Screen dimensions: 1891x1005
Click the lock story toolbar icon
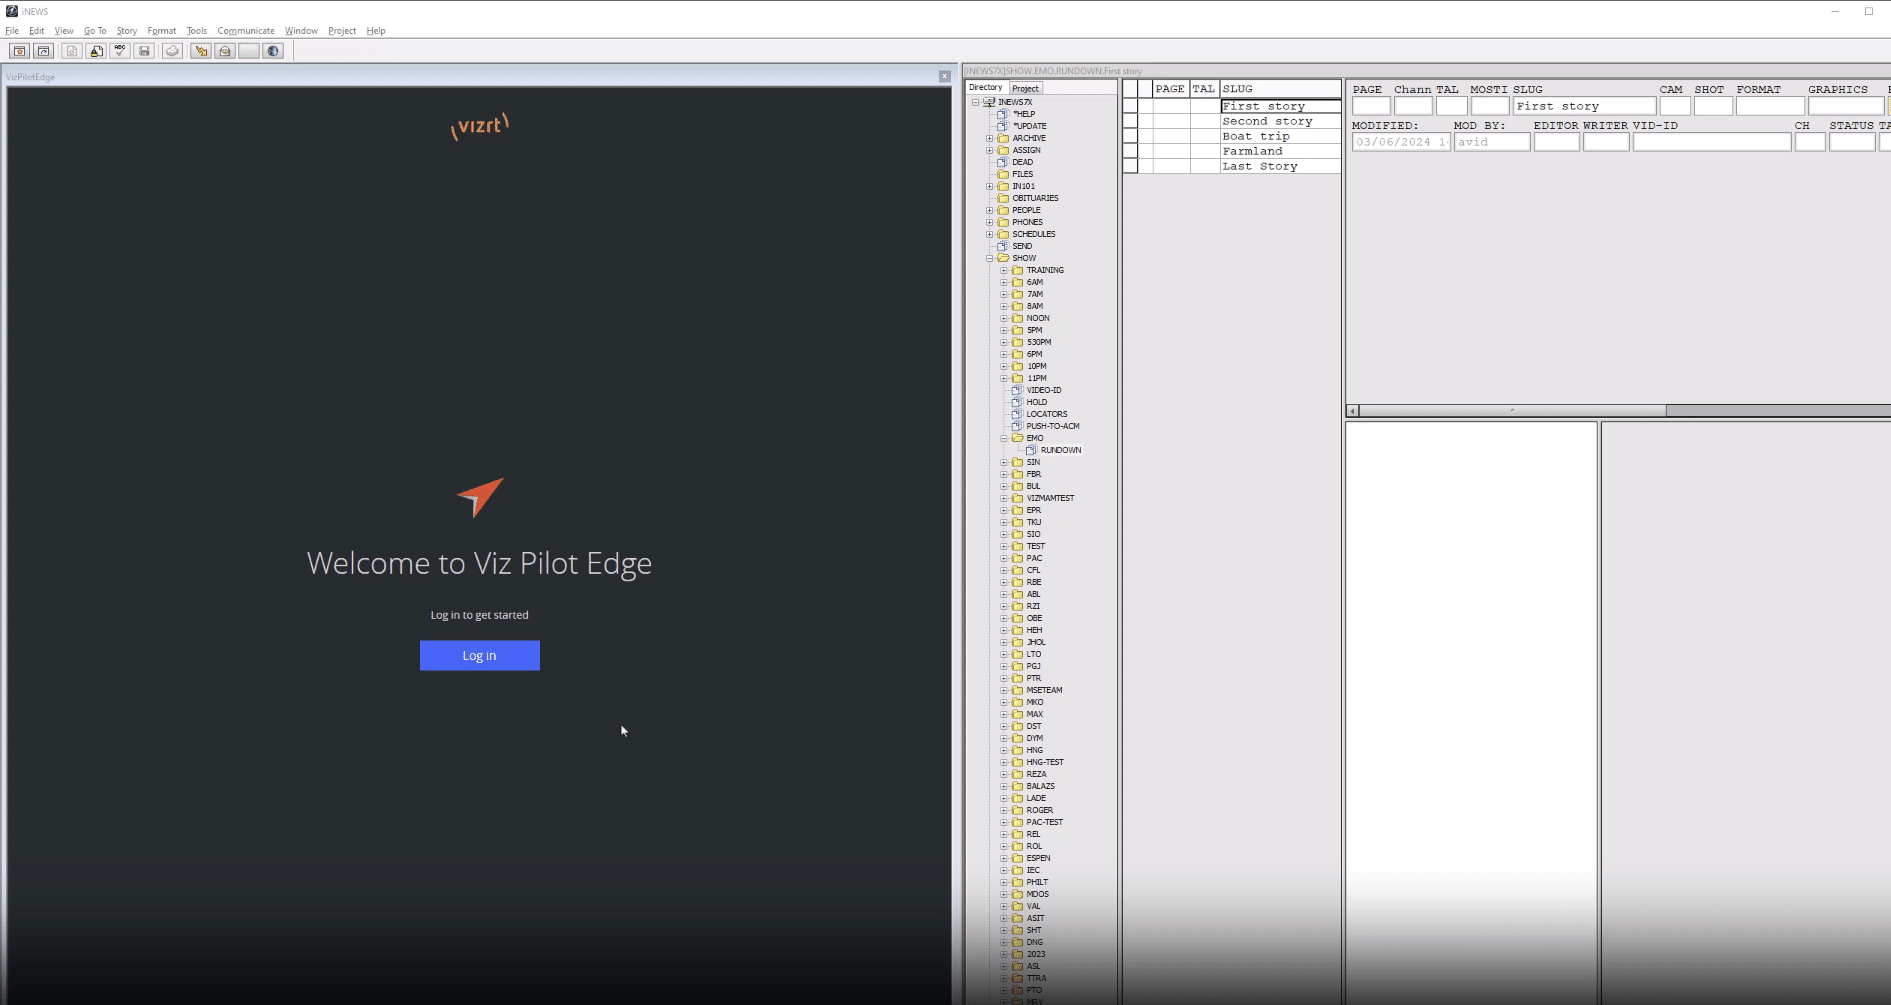95,51
